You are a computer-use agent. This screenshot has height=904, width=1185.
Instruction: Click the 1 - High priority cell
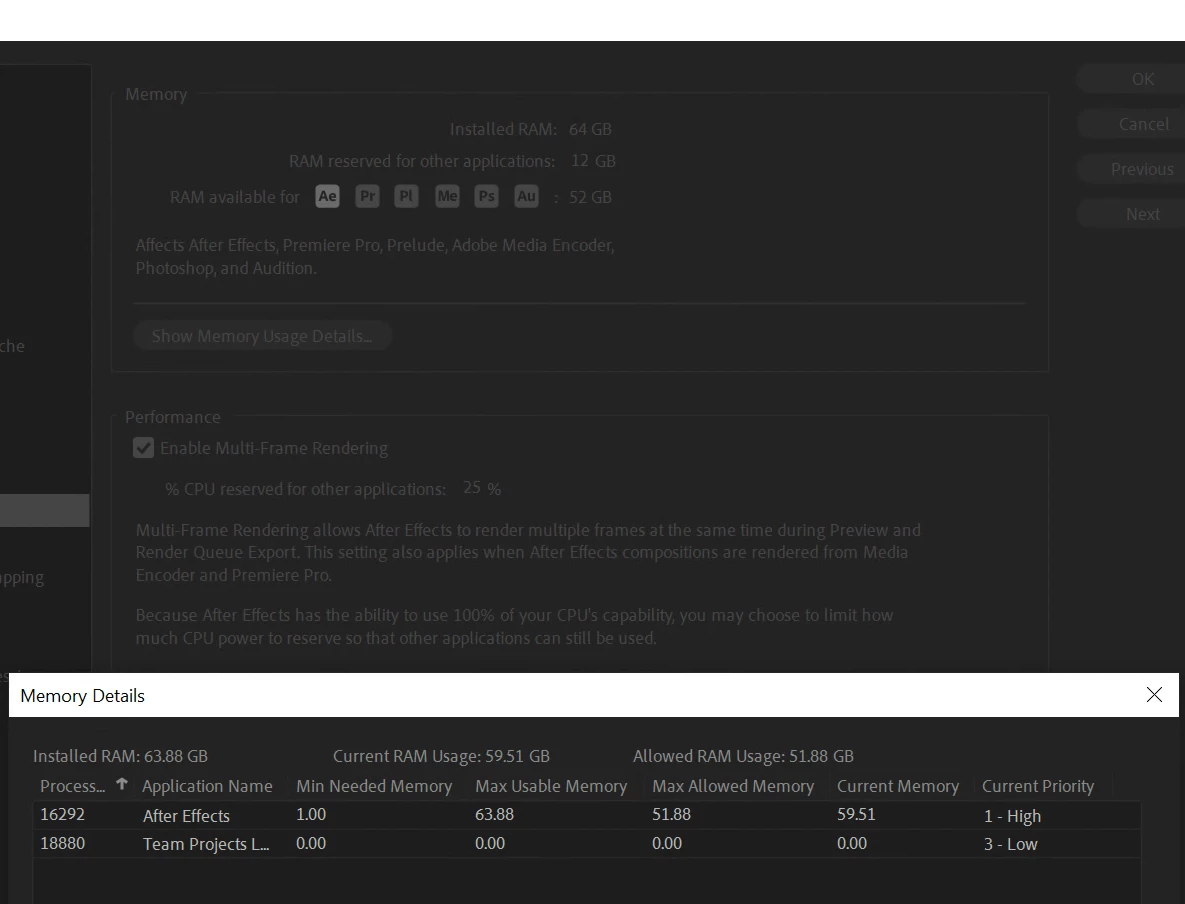click(x=1012, y=816)
